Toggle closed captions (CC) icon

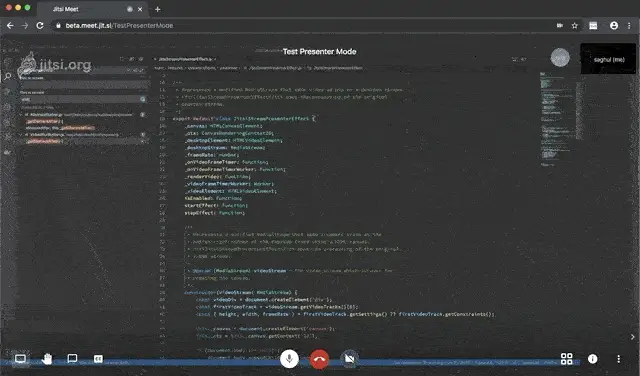(98, 359)
